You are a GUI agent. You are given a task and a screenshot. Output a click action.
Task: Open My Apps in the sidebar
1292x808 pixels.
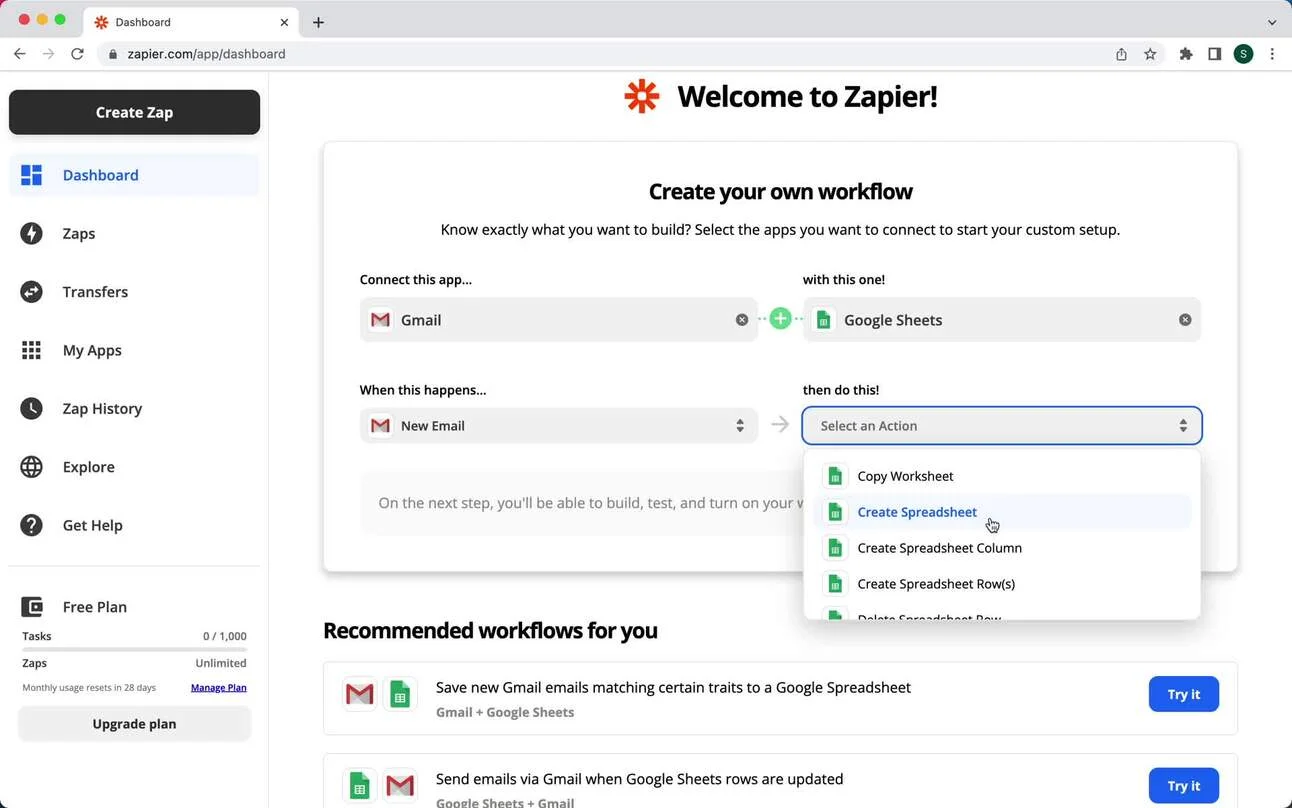click(134, 350)
